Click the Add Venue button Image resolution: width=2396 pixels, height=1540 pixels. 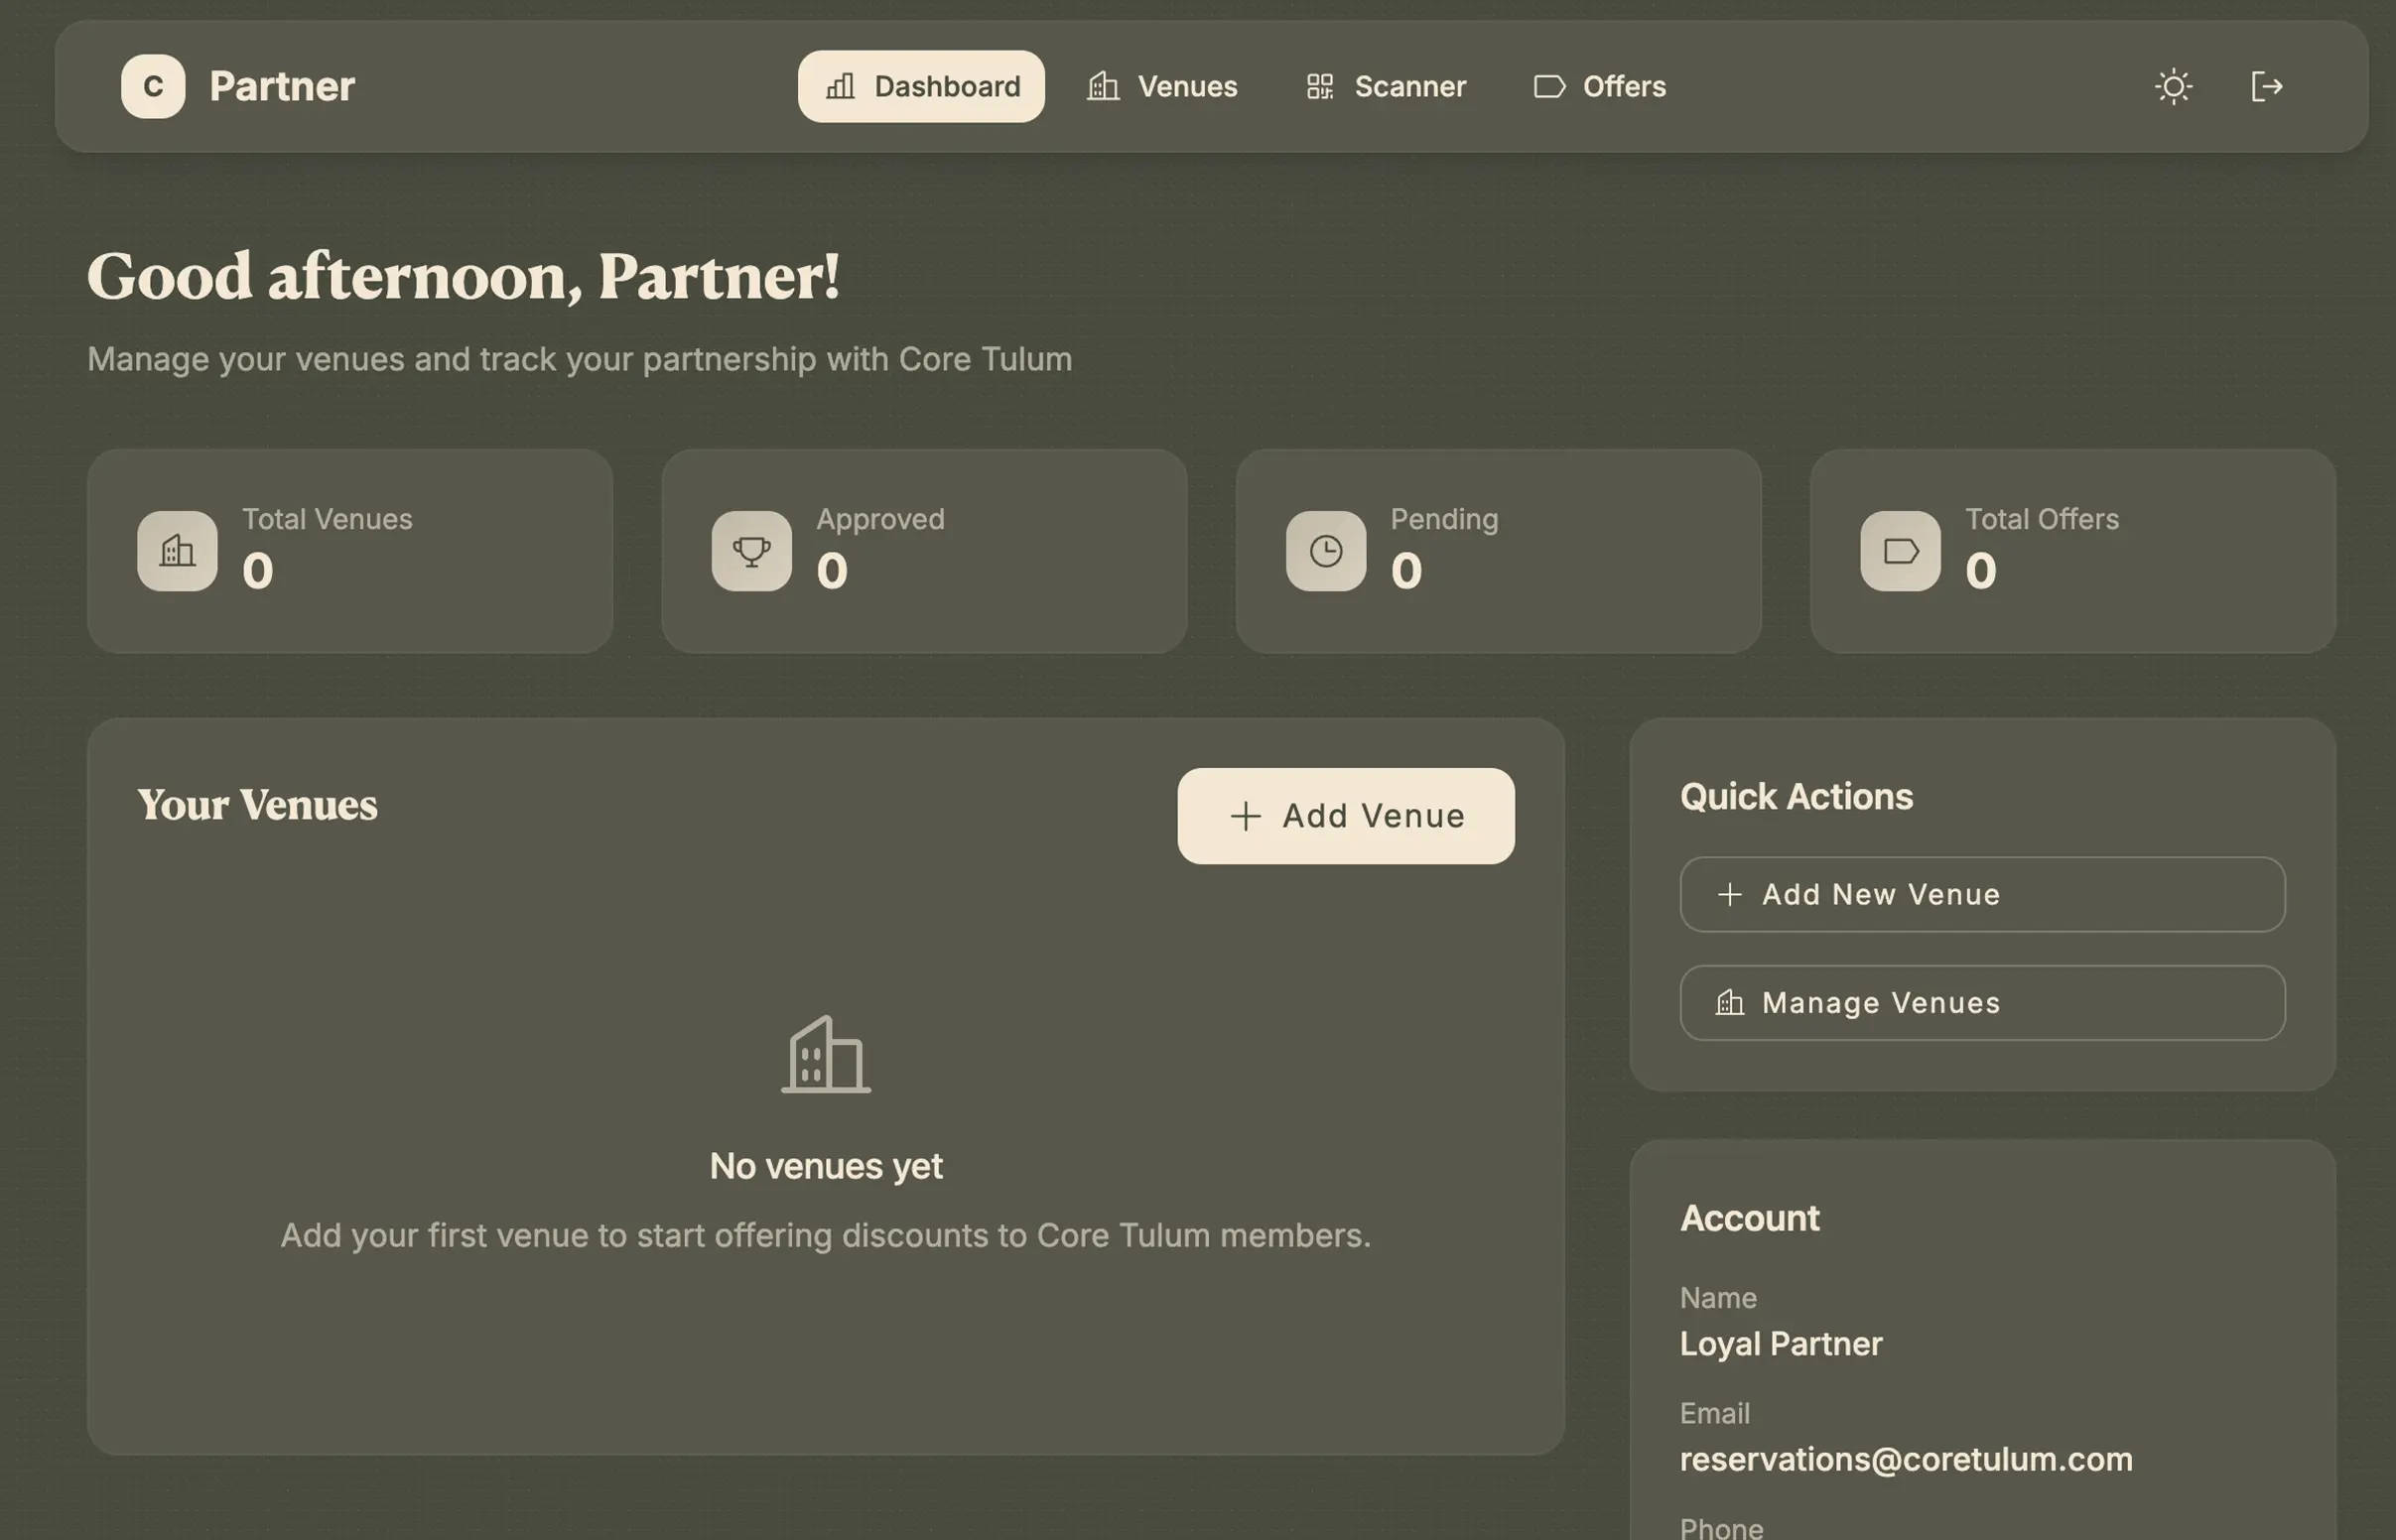[x=1345, y=816]
